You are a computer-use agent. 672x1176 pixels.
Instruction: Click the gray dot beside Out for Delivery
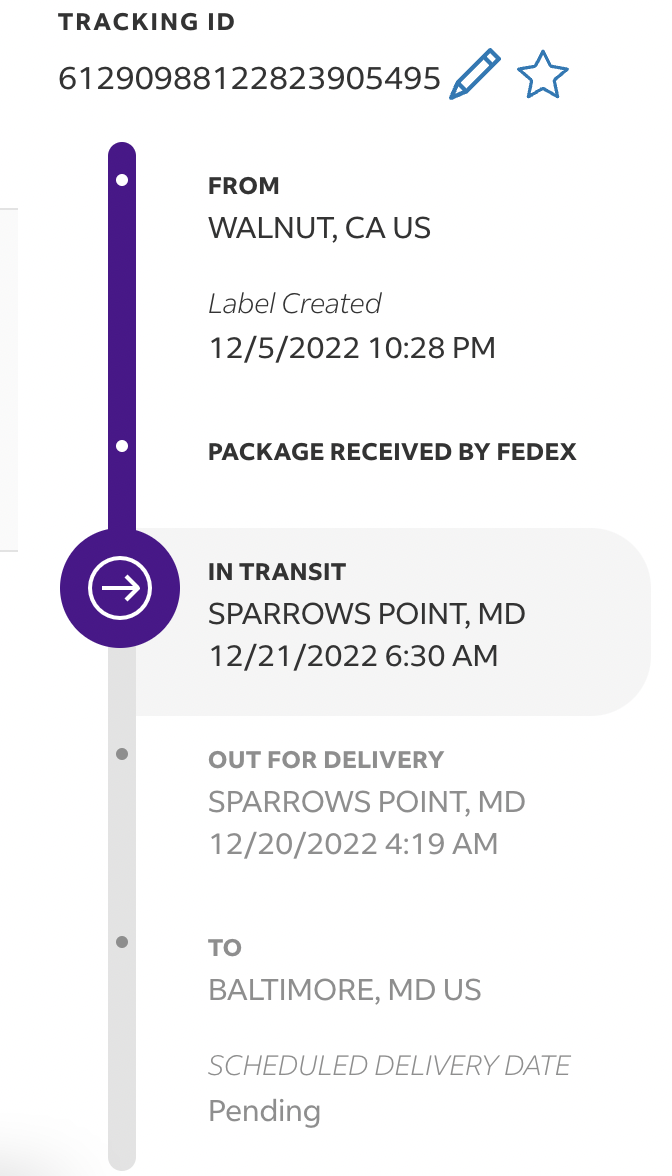point(122,754)
